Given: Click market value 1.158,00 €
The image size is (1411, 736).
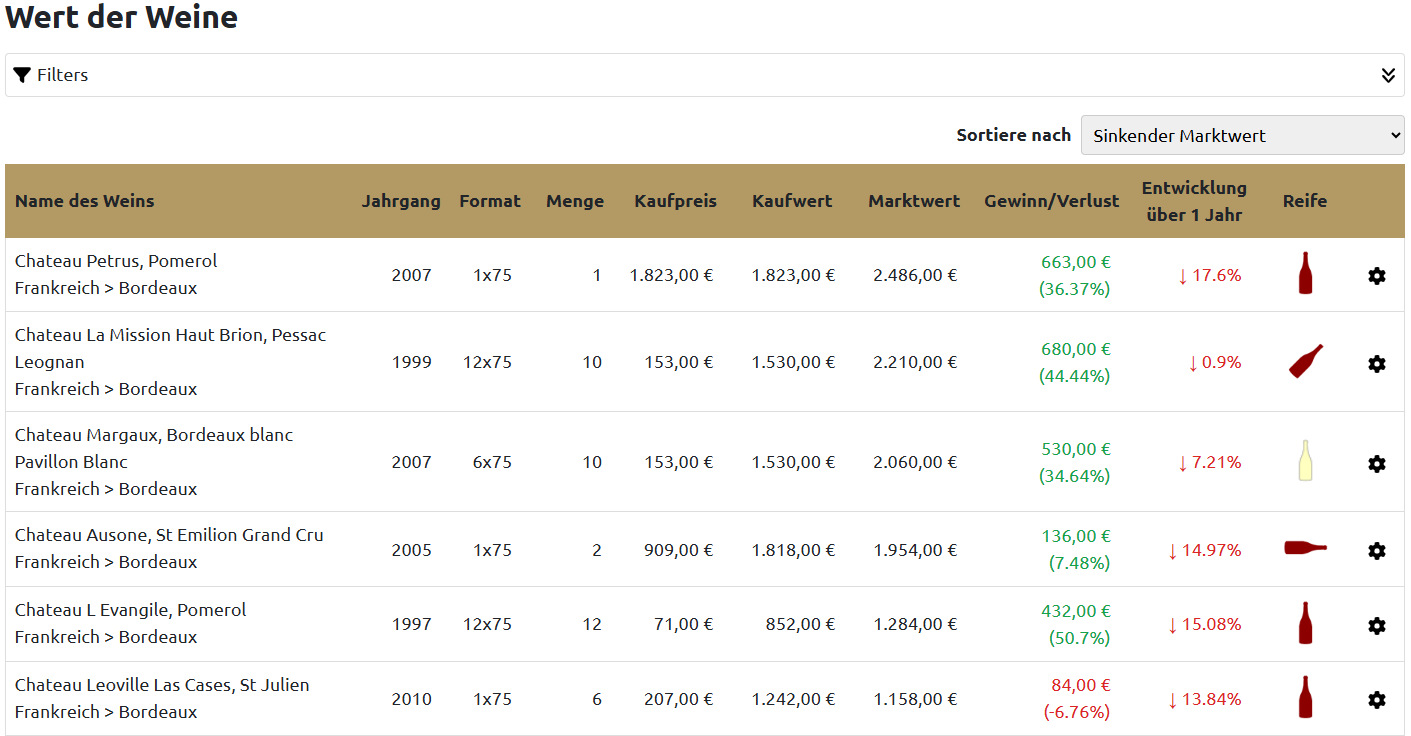Looking at the screenshot, I should click(915, 699).
